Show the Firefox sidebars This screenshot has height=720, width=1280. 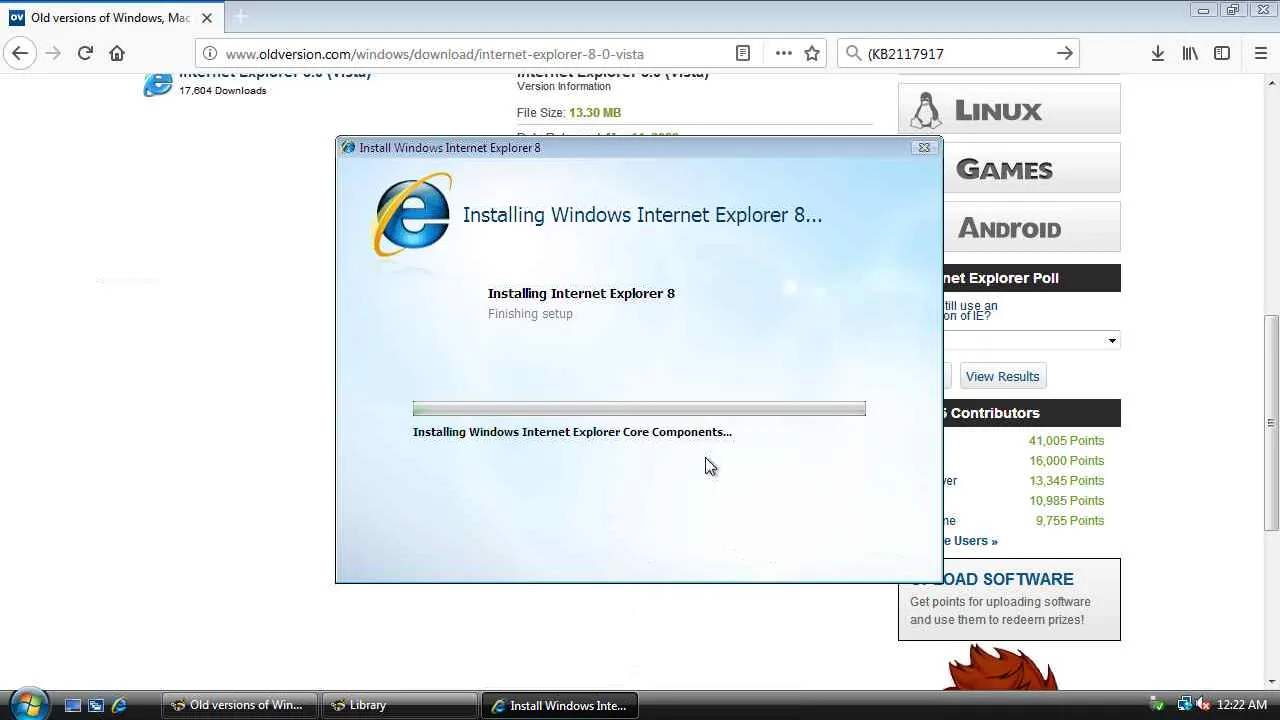tap(1222, 54)
